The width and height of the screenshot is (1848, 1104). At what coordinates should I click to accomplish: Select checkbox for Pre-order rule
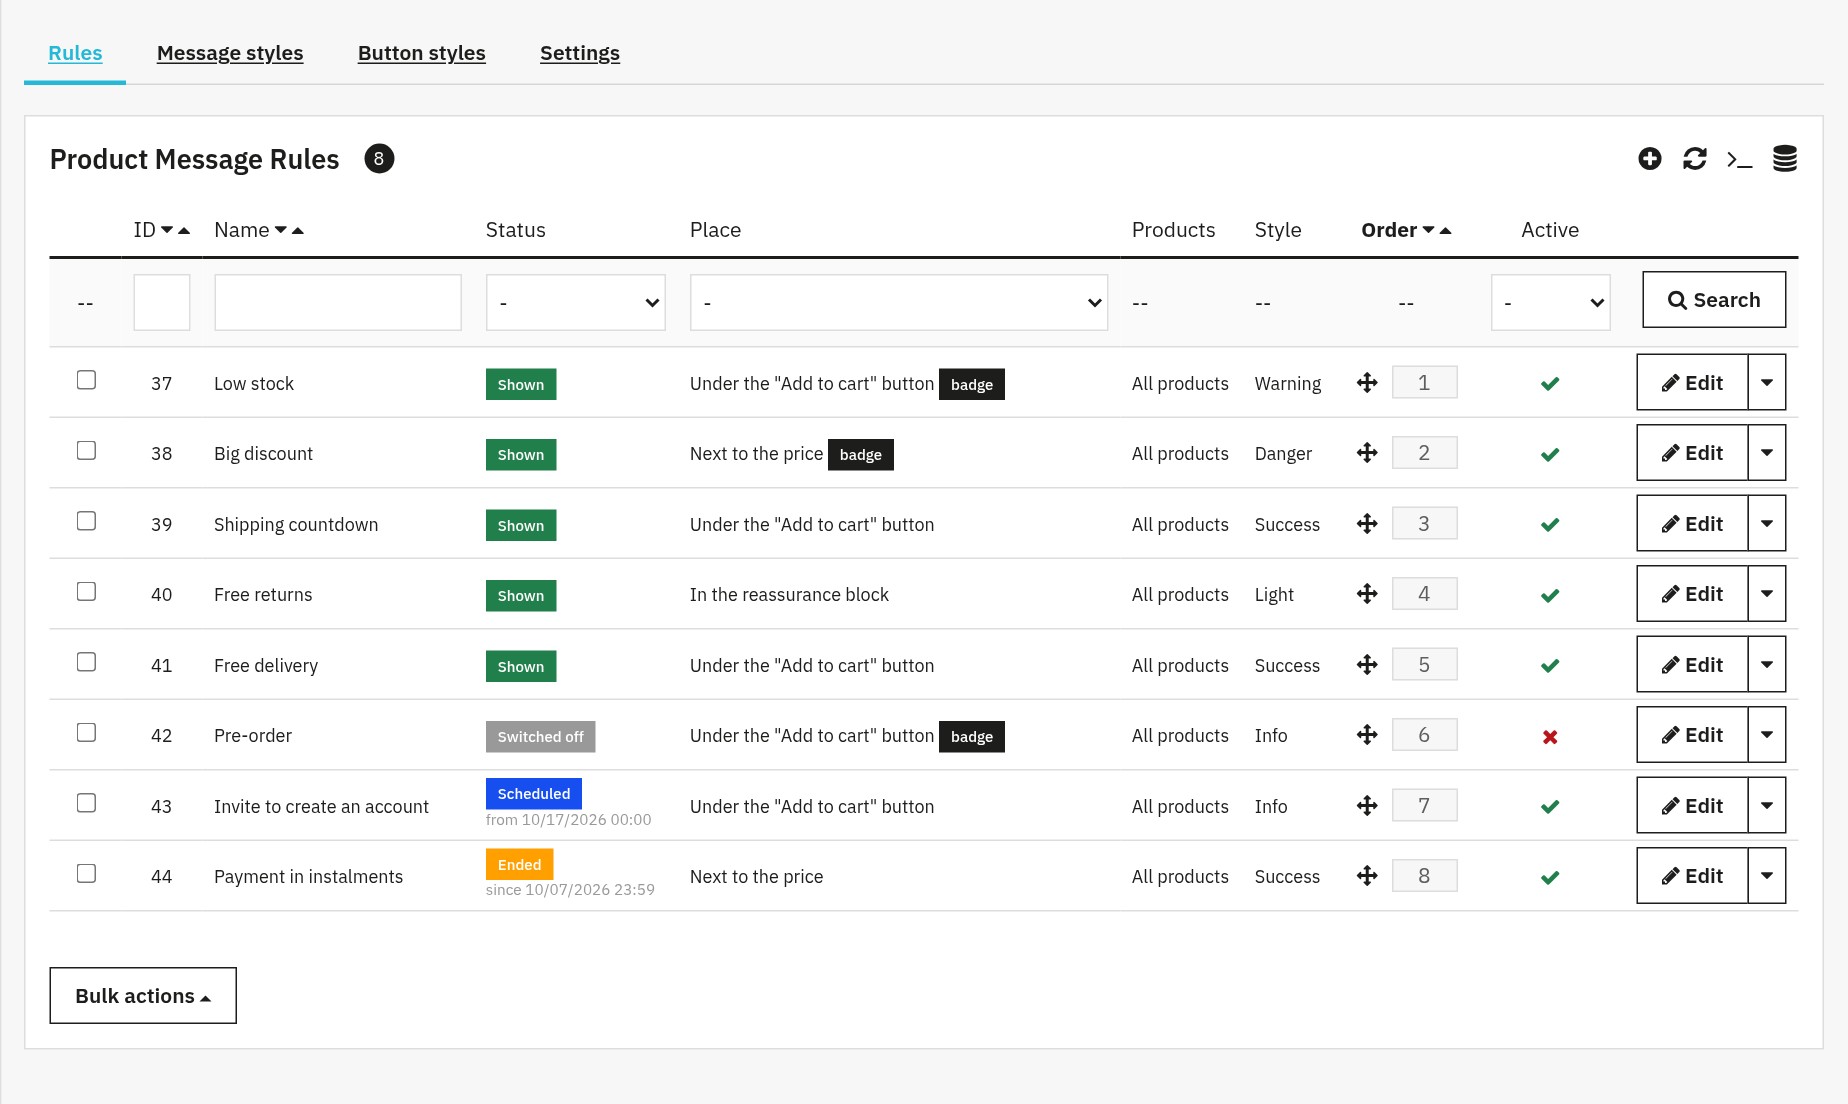[87, 732]
